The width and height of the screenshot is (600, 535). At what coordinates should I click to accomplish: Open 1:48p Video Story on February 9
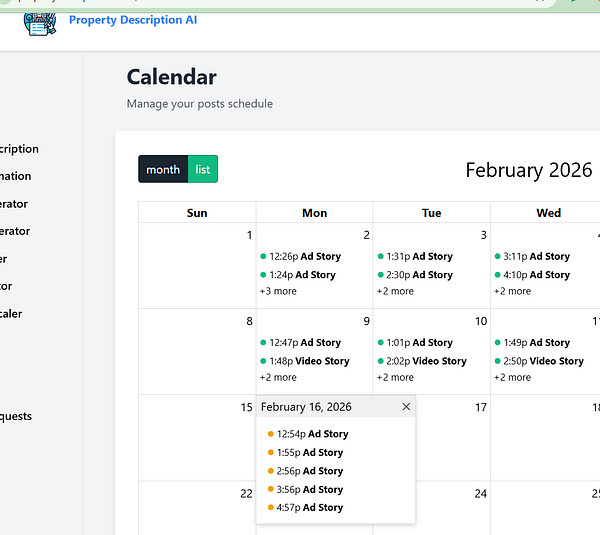point(305,361)
